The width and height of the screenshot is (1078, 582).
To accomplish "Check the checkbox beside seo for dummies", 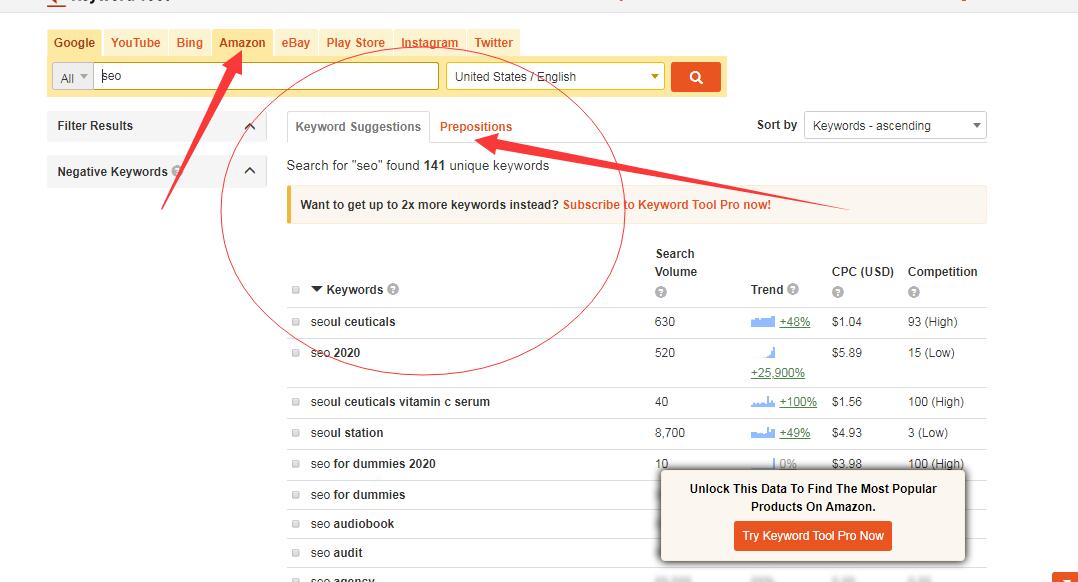I will click(295, 493).
